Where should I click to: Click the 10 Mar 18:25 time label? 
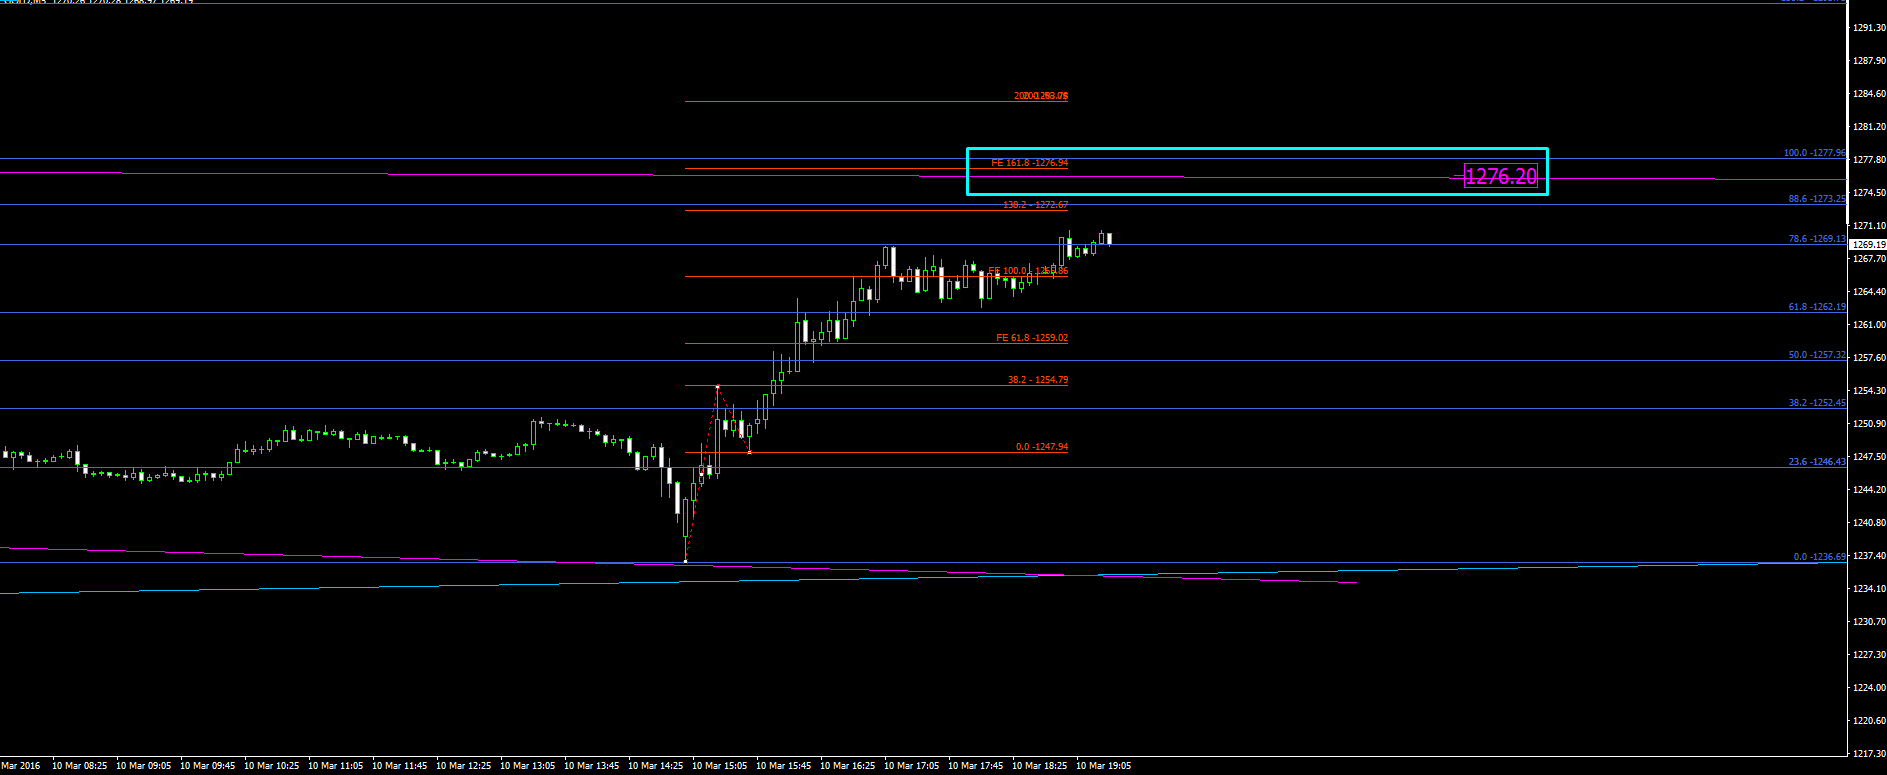point(1039,766)
